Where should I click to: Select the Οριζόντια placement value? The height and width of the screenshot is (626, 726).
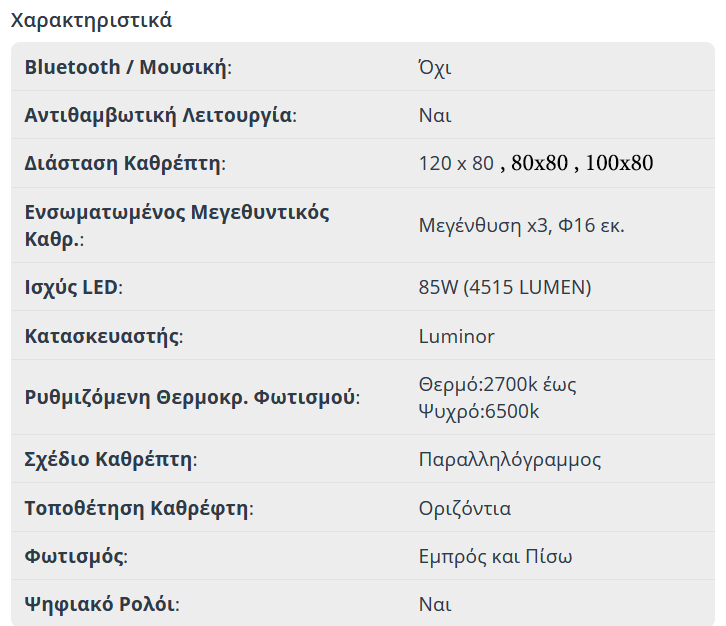[464, 508]
